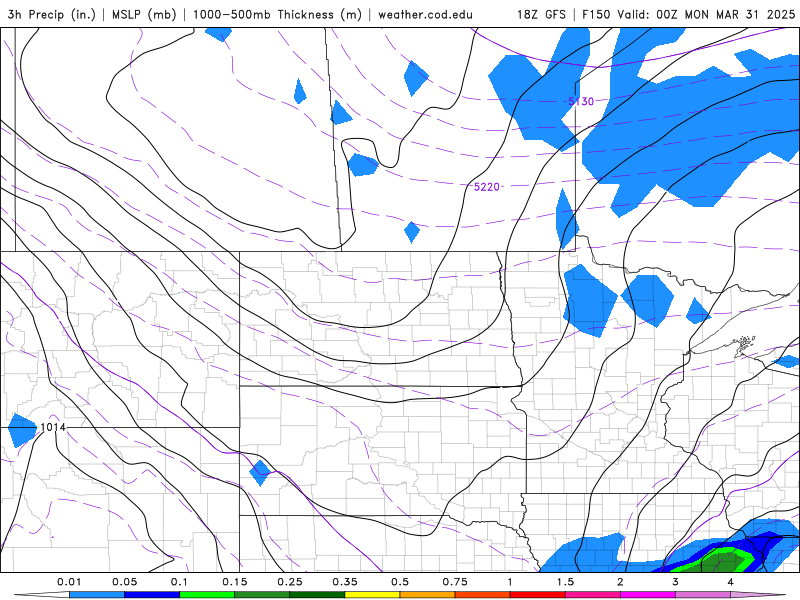The image size is (800, 600).
Task: Click the light blue 0.01–0.05 legend swatch
Action: [x=97, y=595]
